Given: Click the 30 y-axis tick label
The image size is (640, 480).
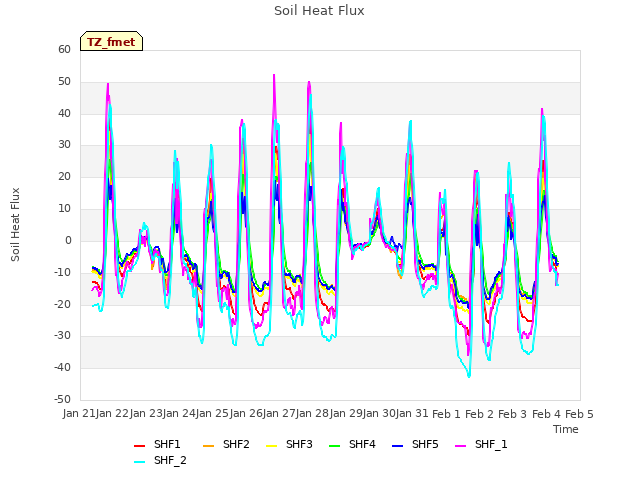Looking at the screenshot, I should tap(64, 145).
